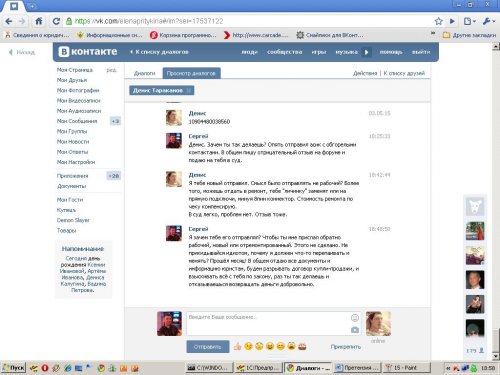This screenshot has height=375, width=500.
Task: Open the browser wrench settings menu
Action: (488, 21)
